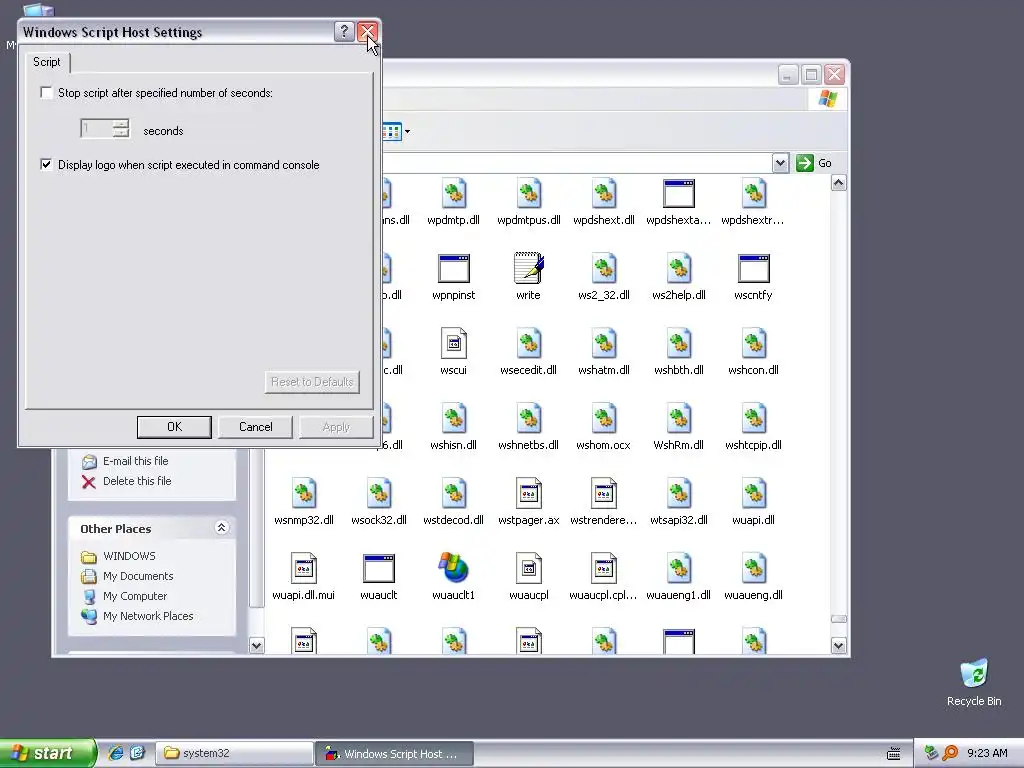This screenshot has height=768, width=1024.
Task: Switch to Windows Script Host taskbar button
Action: [394, 754]
